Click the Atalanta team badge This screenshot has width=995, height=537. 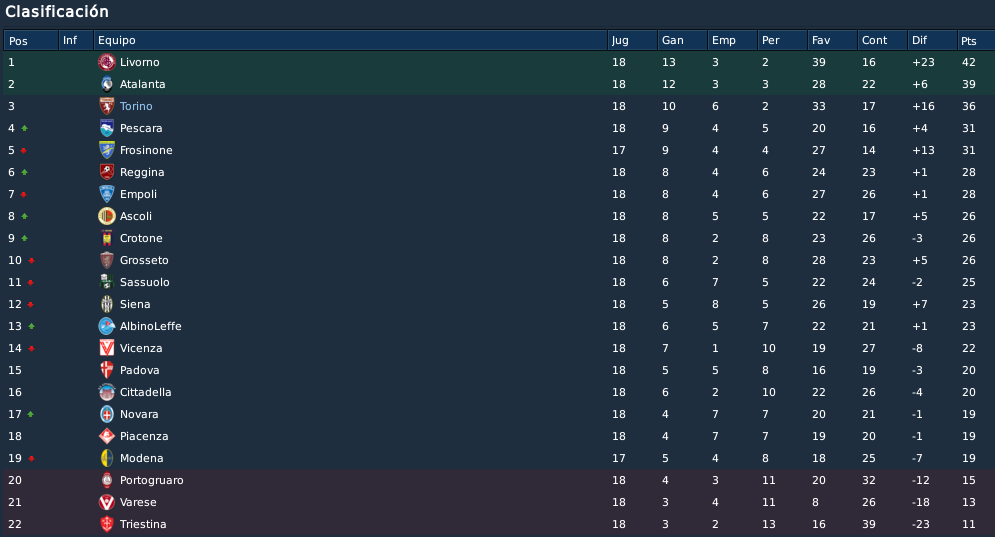tap(107, 84)
